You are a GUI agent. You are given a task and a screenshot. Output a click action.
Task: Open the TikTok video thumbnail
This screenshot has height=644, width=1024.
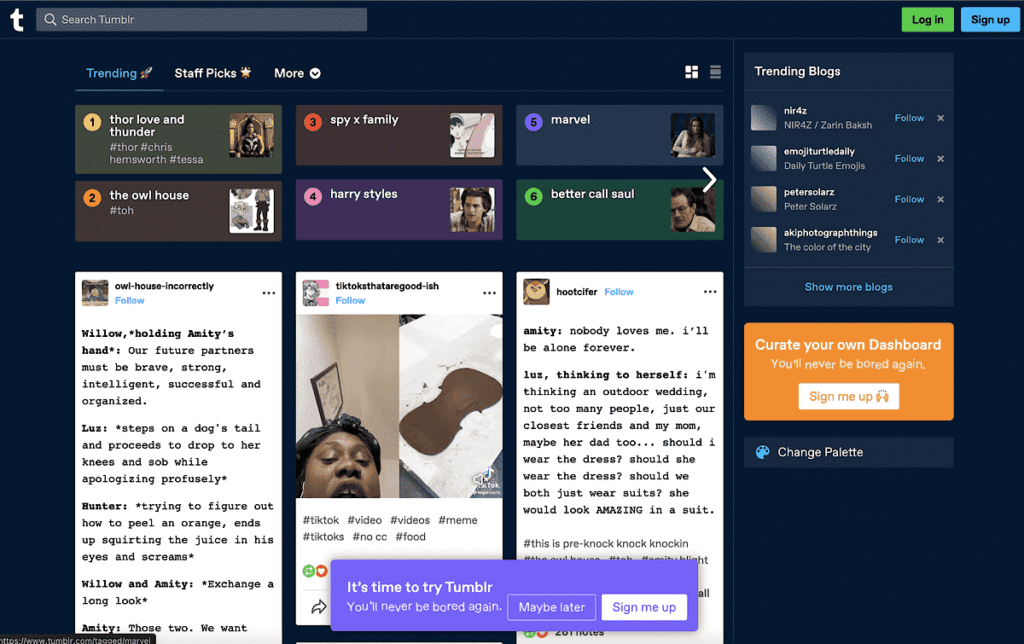coord(399,406)
